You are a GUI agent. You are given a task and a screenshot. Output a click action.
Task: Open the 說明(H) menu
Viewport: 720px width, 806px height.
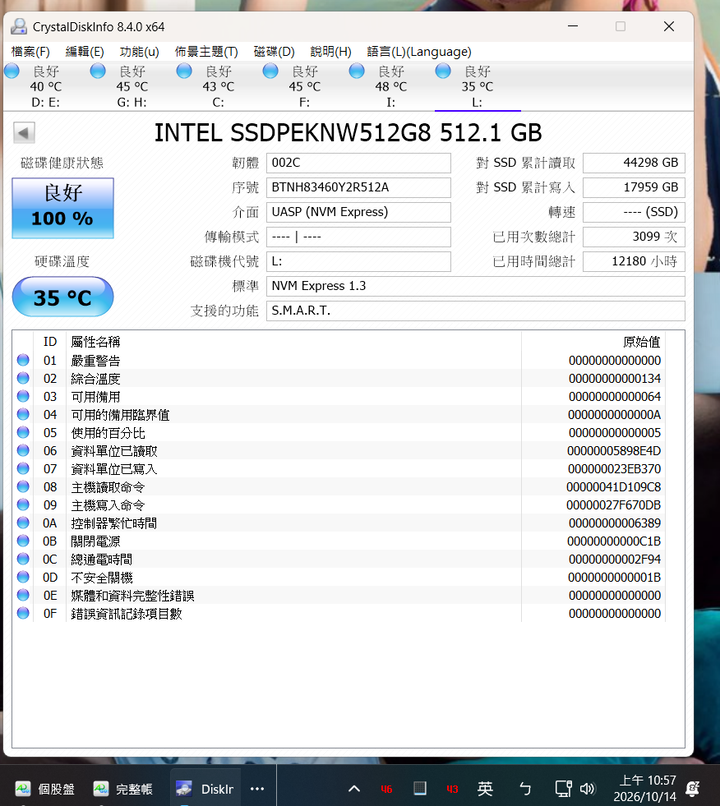330,52
